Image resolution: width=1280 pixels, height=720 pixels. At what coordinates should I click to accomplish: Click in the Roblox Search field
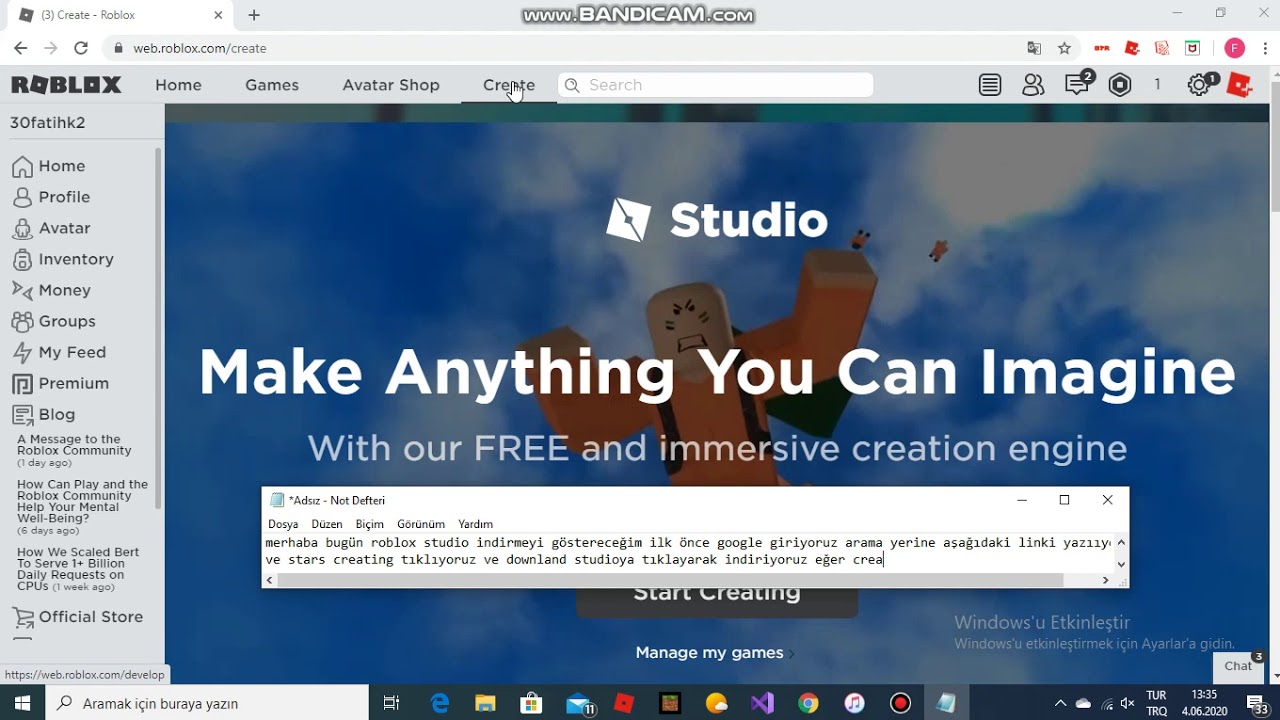[x=715, y=85]
